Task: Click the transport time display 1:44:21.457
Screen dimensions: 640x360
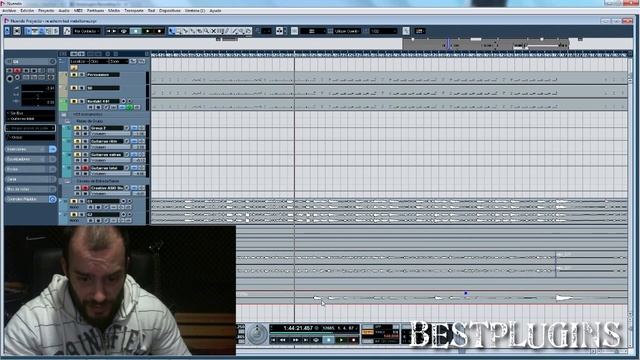Action: pos(298,328)
